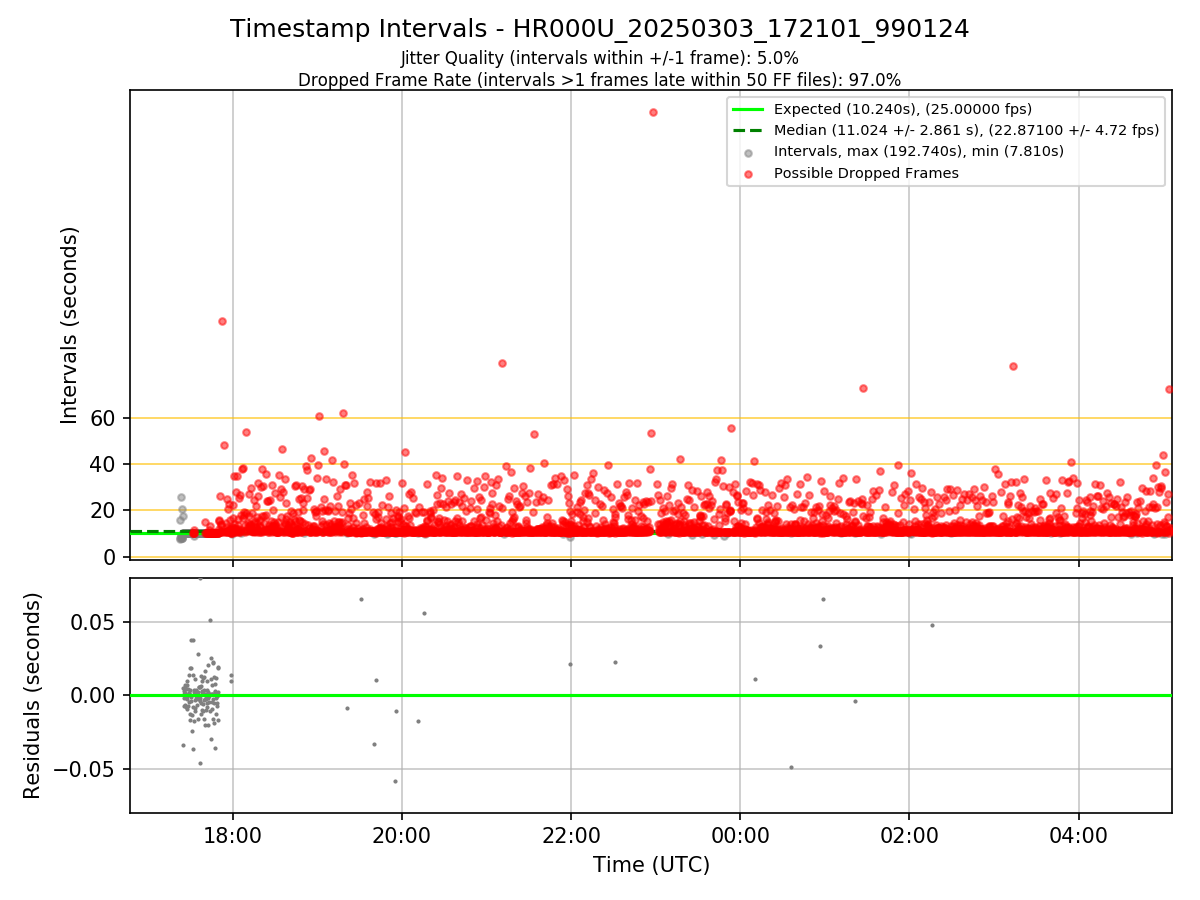Click the highest red outlier point near 23:00
This screenshot has height=900, width=1200.
coord(653,112)
